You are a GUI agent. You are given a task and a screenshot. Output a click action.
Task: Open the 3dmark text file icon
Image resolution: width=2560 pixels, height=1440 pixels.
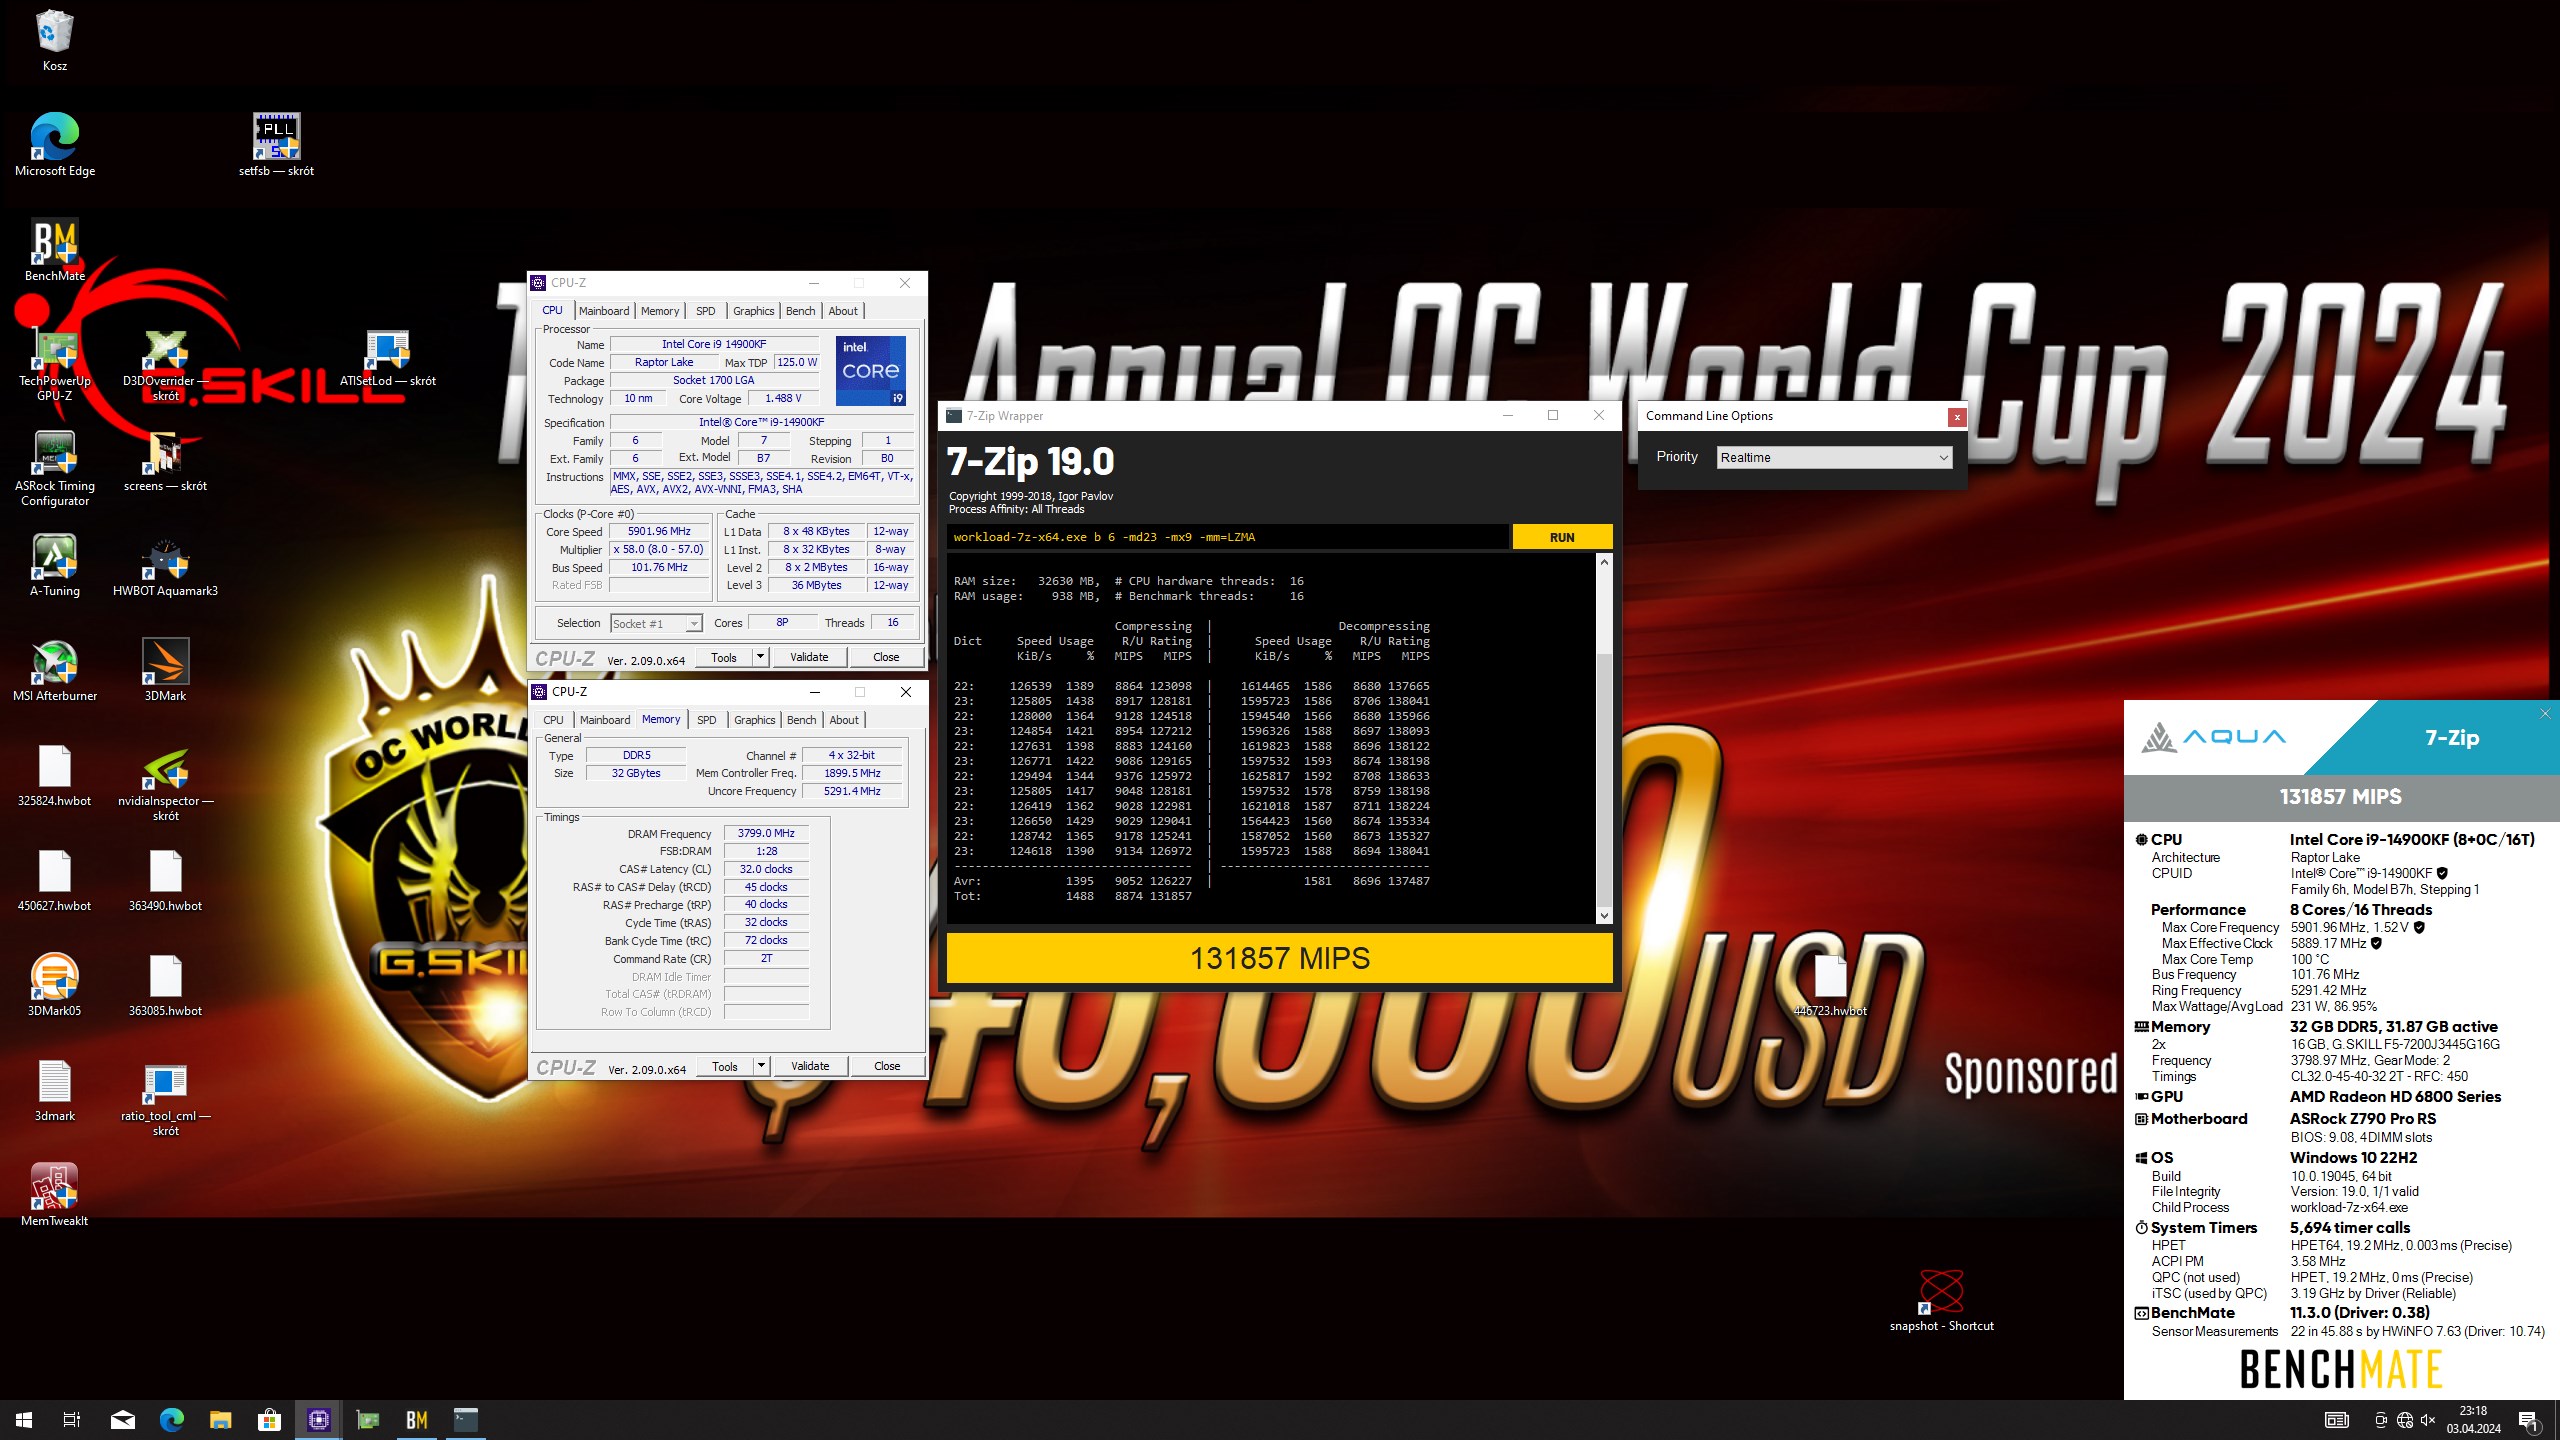pos(54,1092)
